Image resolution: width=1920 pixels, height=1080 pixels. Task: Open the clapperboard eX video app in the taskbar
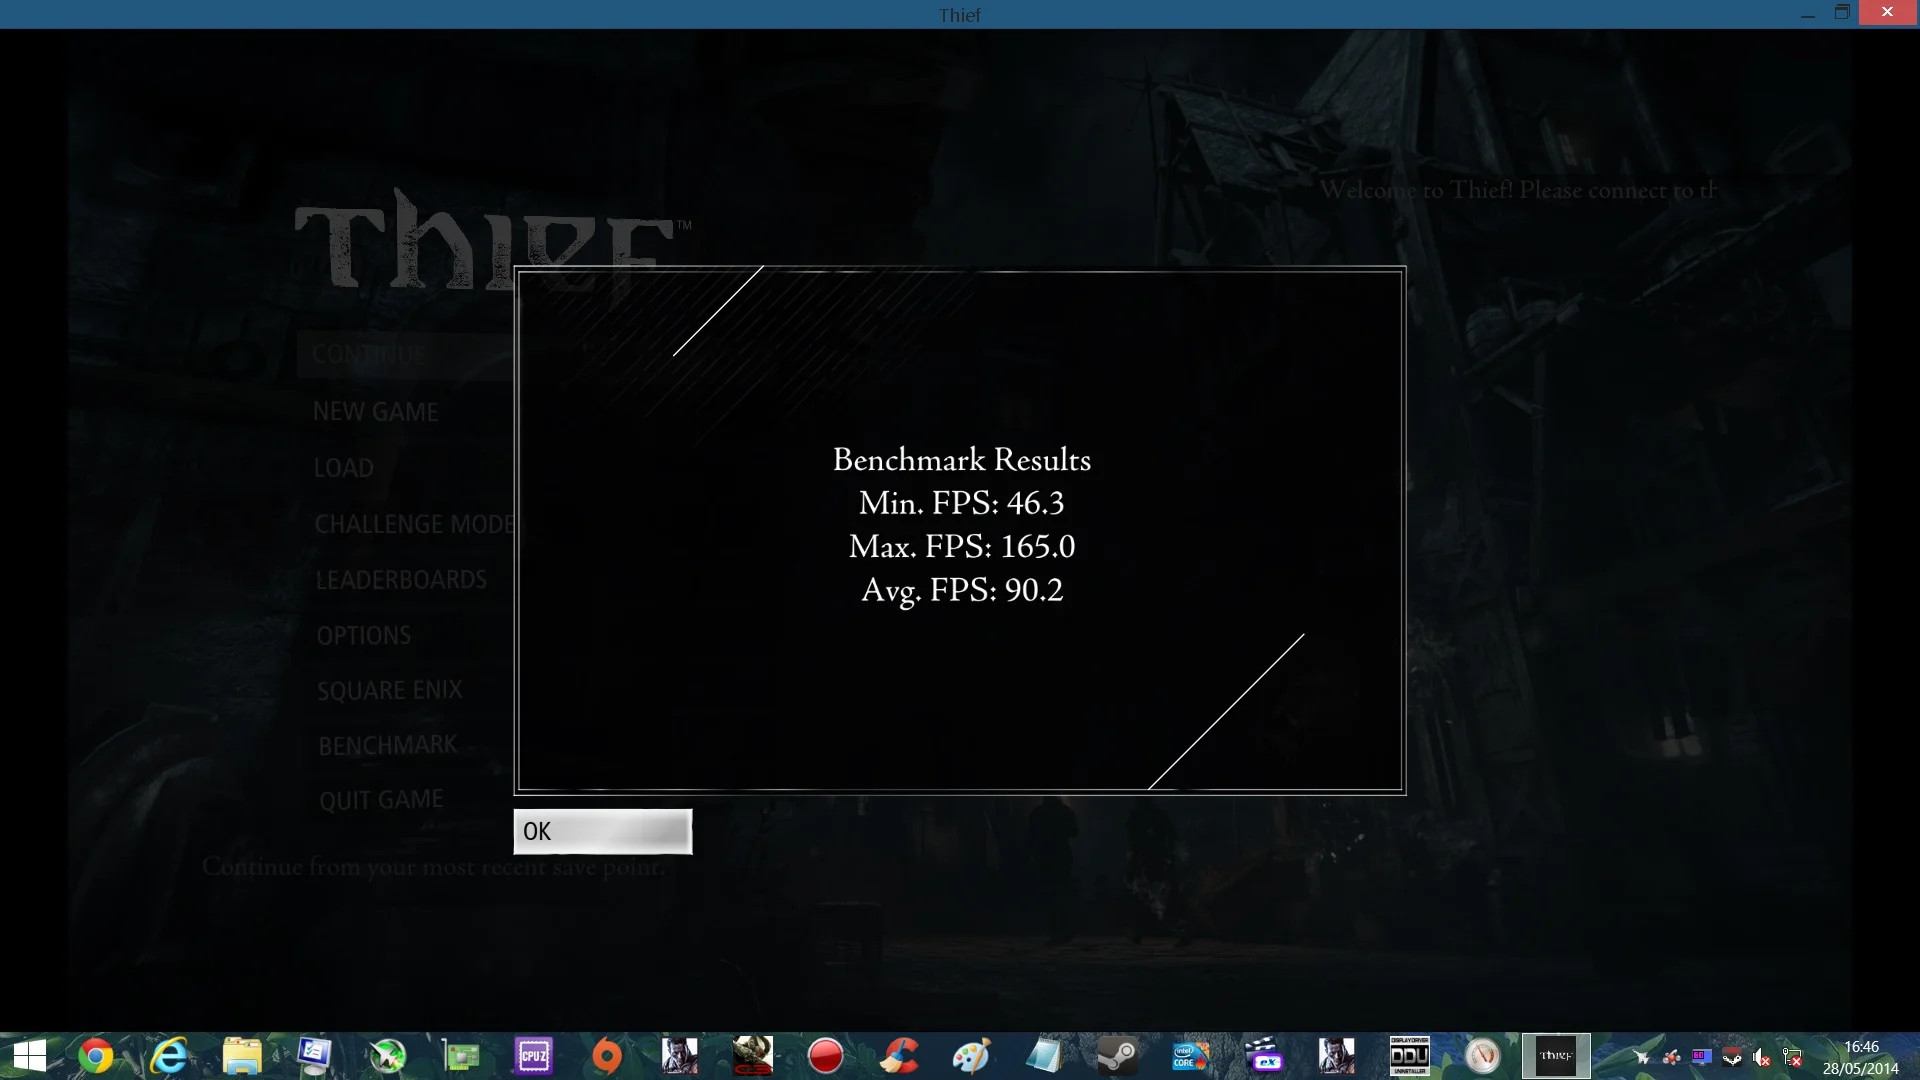pyautogui.click(x=1264, y=1056)
